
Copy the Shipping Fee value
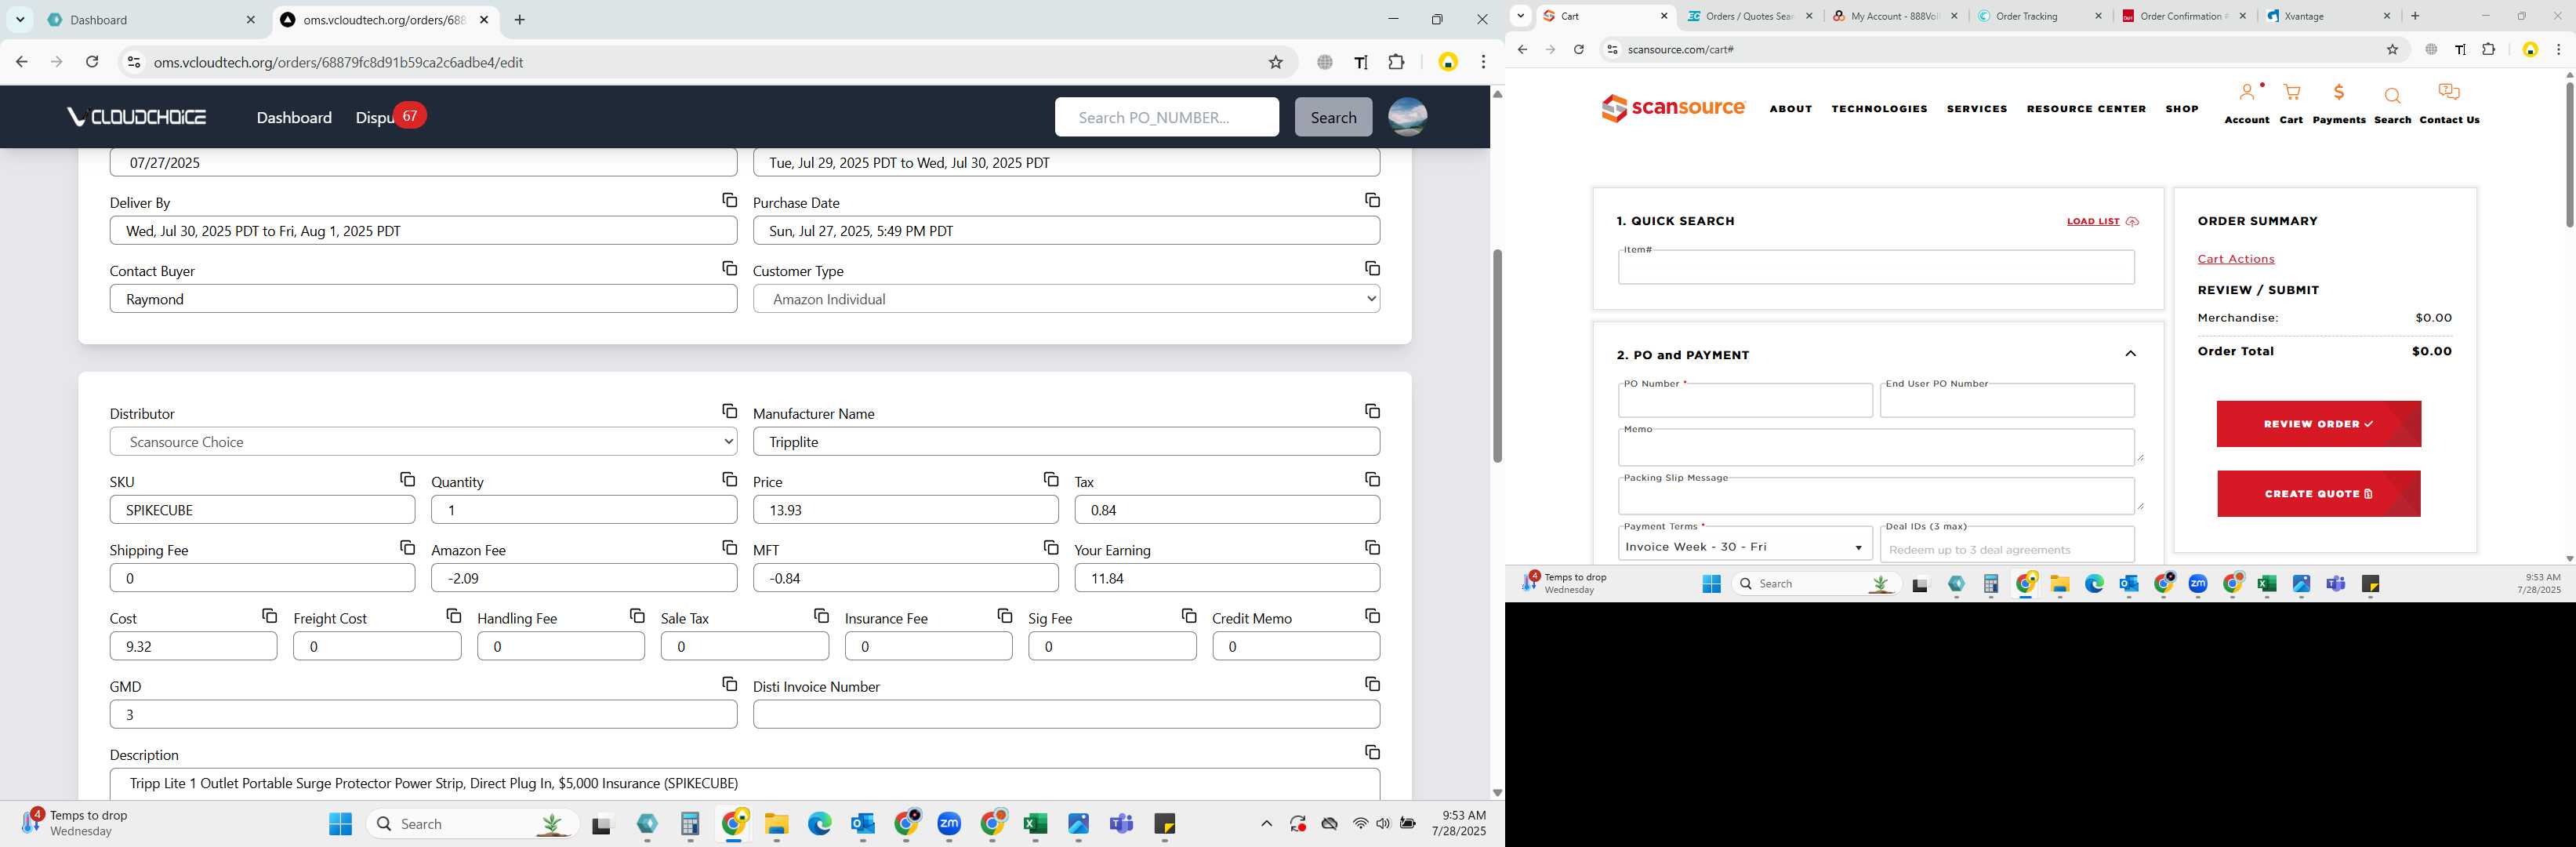(407, 548)
